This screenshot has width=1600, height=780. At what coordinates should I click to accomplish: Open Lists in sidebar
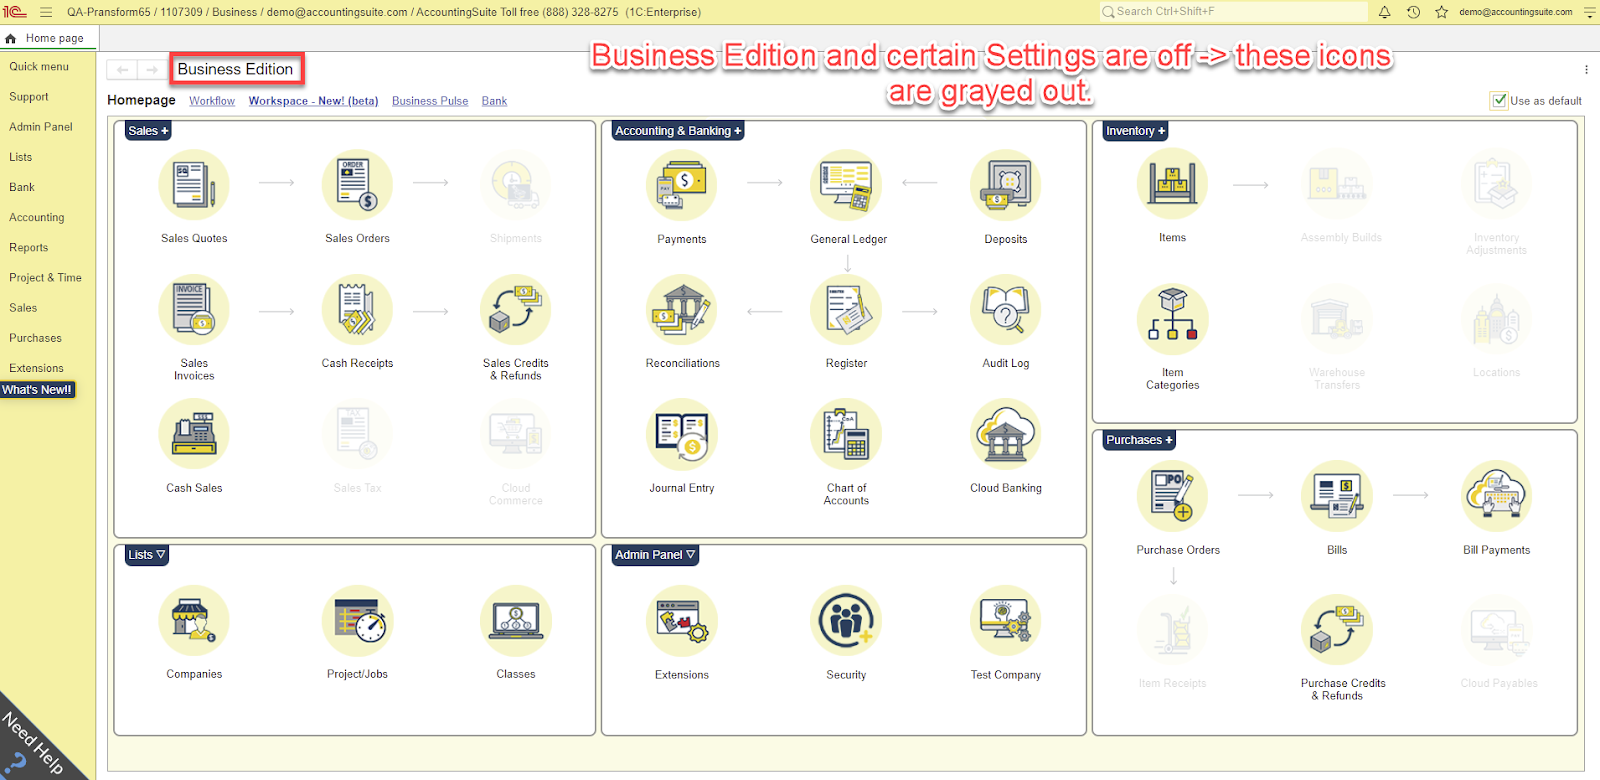(x=21, y=157)
